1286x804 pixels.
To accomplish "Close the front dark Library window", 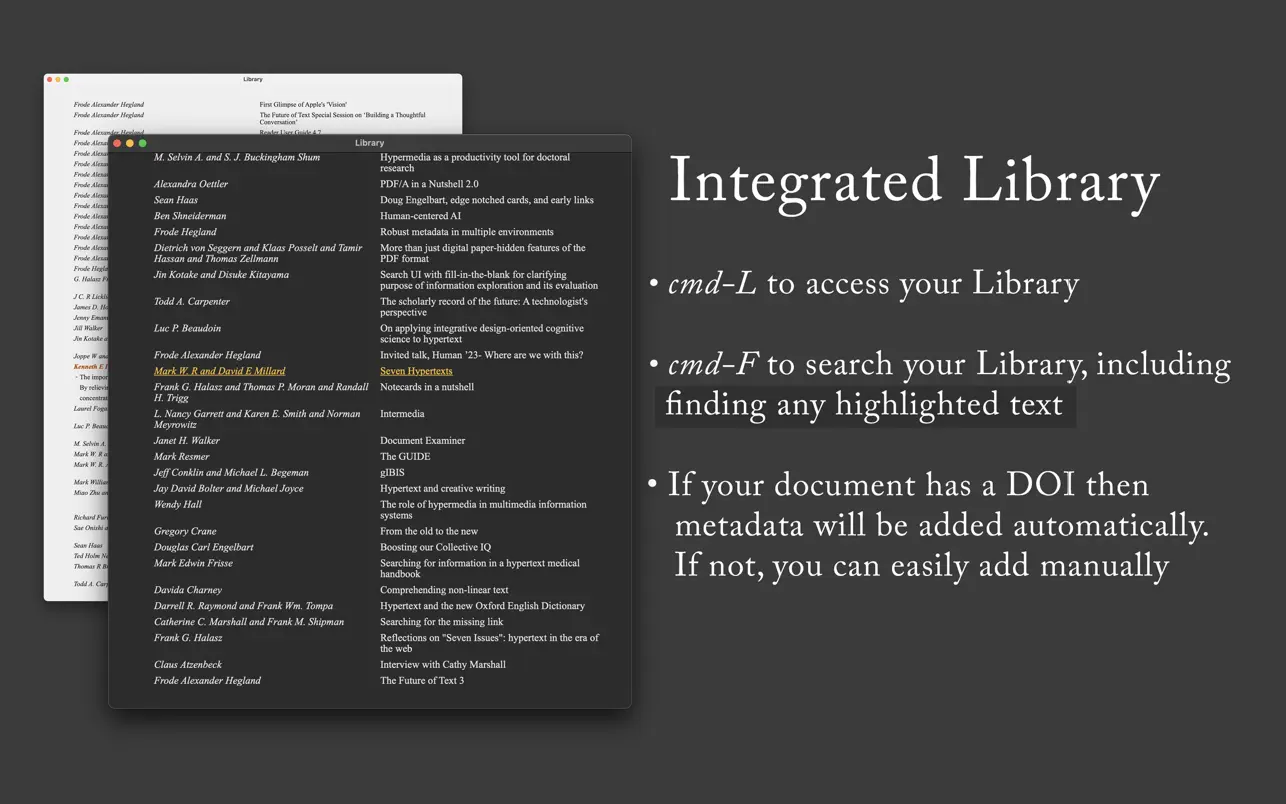I will click(117, 143).
